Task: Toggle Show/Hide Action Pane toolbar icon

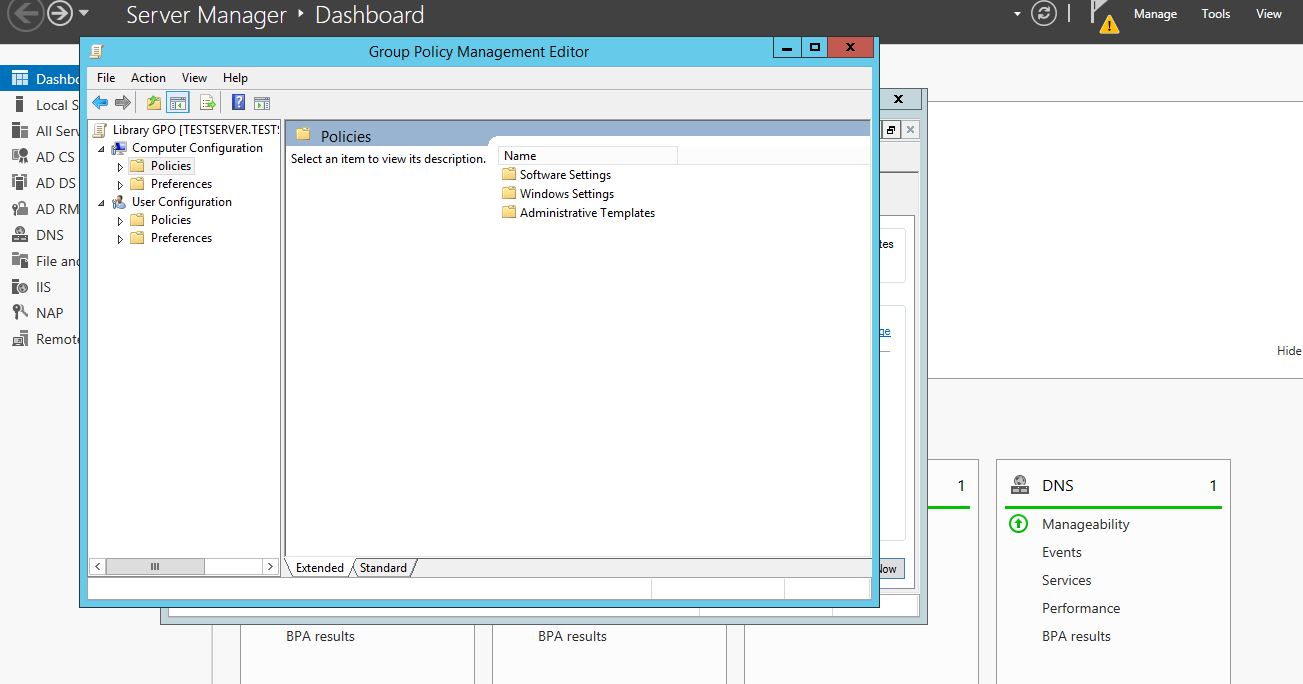Action: [262, 103]
